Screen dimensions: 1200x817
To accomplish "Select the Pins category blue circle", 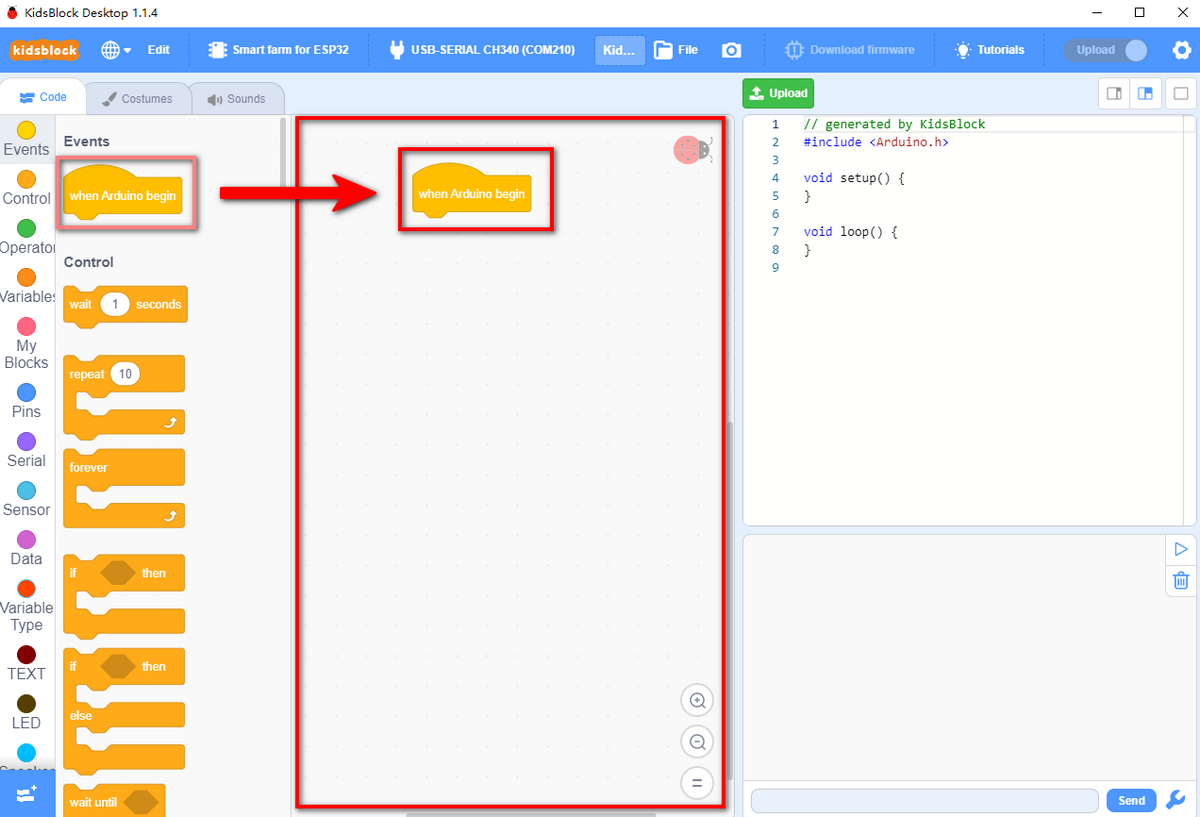I will [x=27, y=392].
